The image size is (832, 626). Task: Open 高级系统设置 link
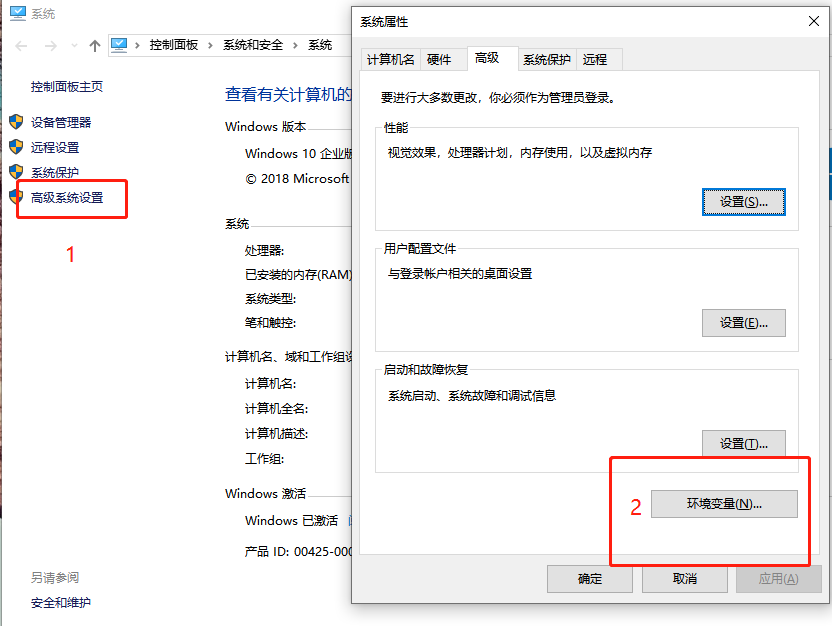(x=67, y=198)
